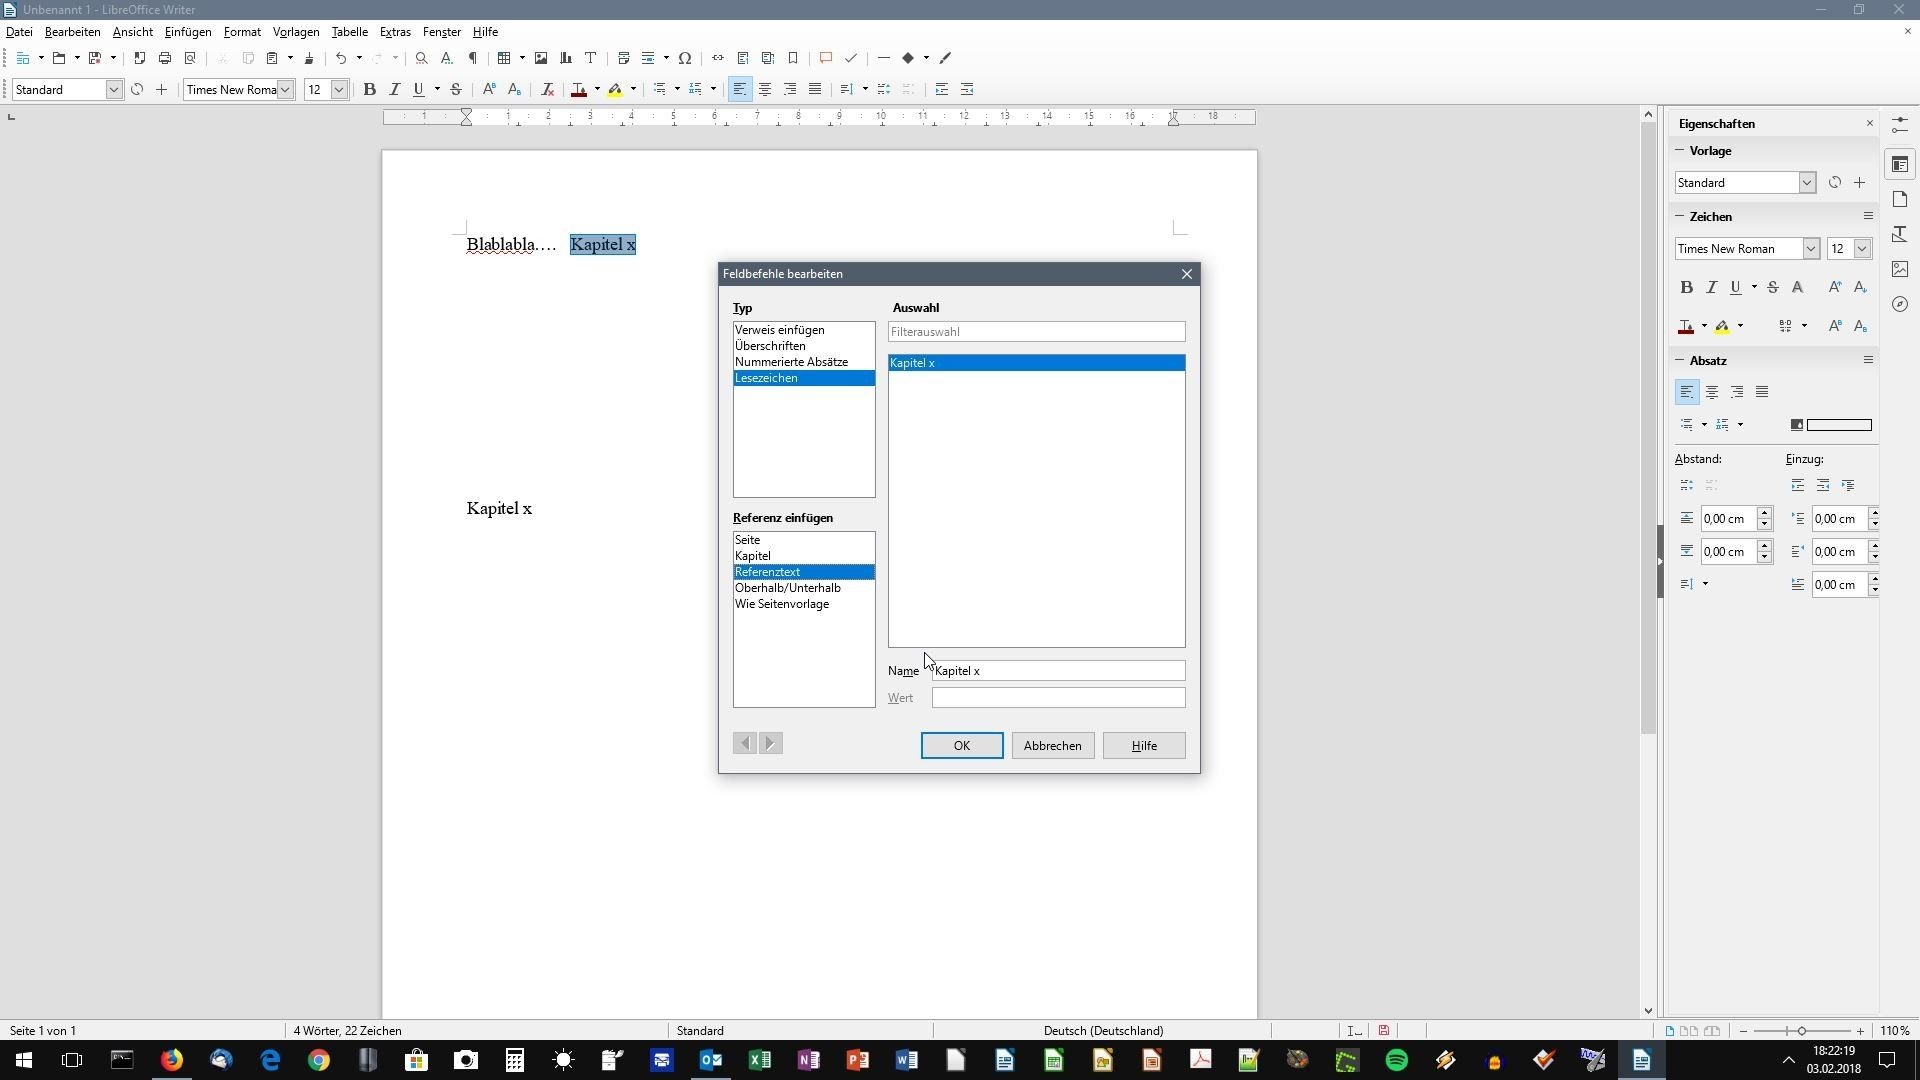Justify text in the toolbar

[x=815, y=89]
